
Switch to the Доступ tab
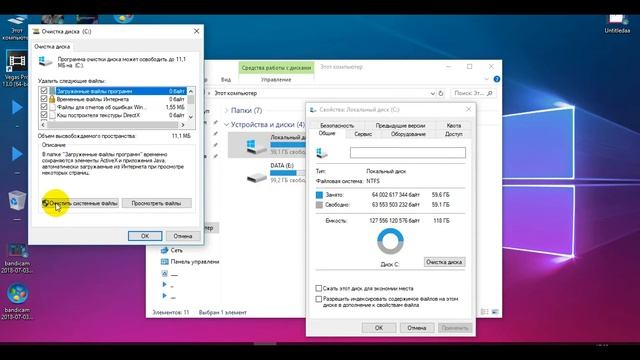(453, 134)
